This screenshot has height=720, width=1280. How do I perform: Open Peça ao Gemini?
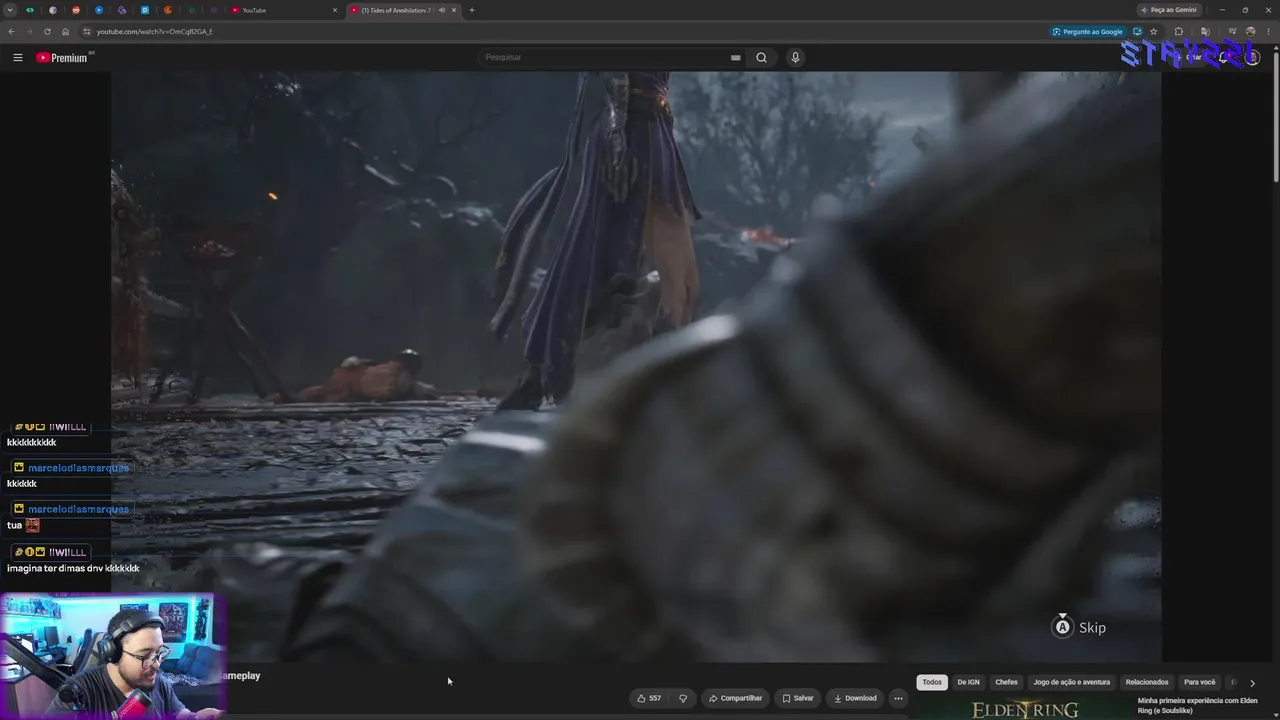[1168, 10]
